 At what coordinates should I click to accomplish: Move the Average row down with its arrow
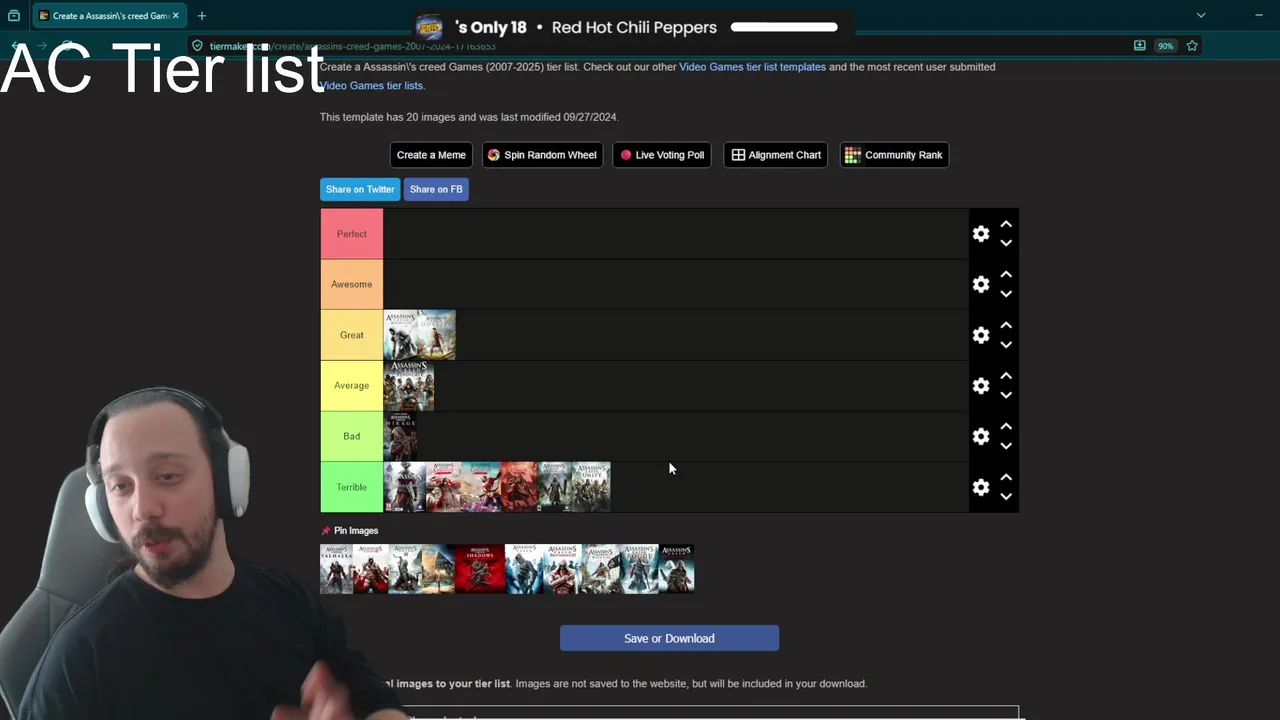(1006, 395)
